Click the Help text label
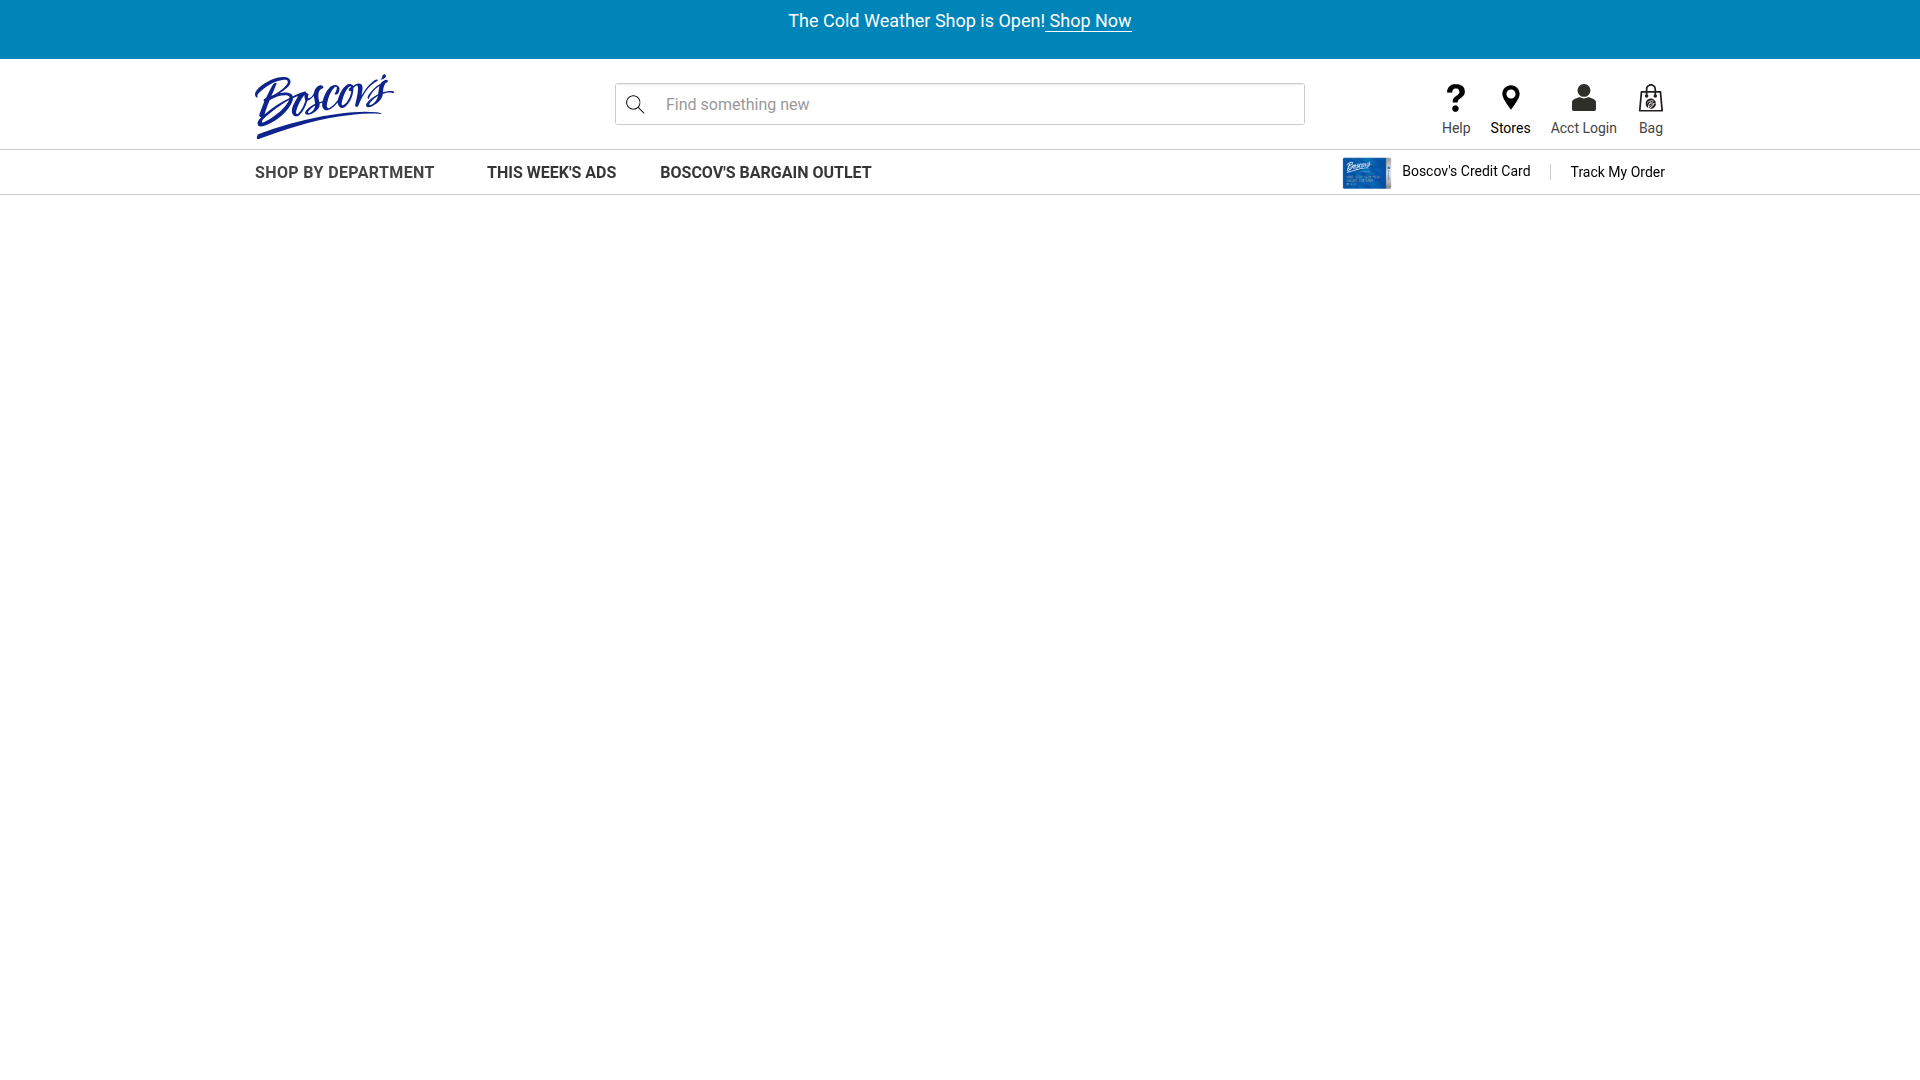 pyautogui.click(x=1456, y=128)
